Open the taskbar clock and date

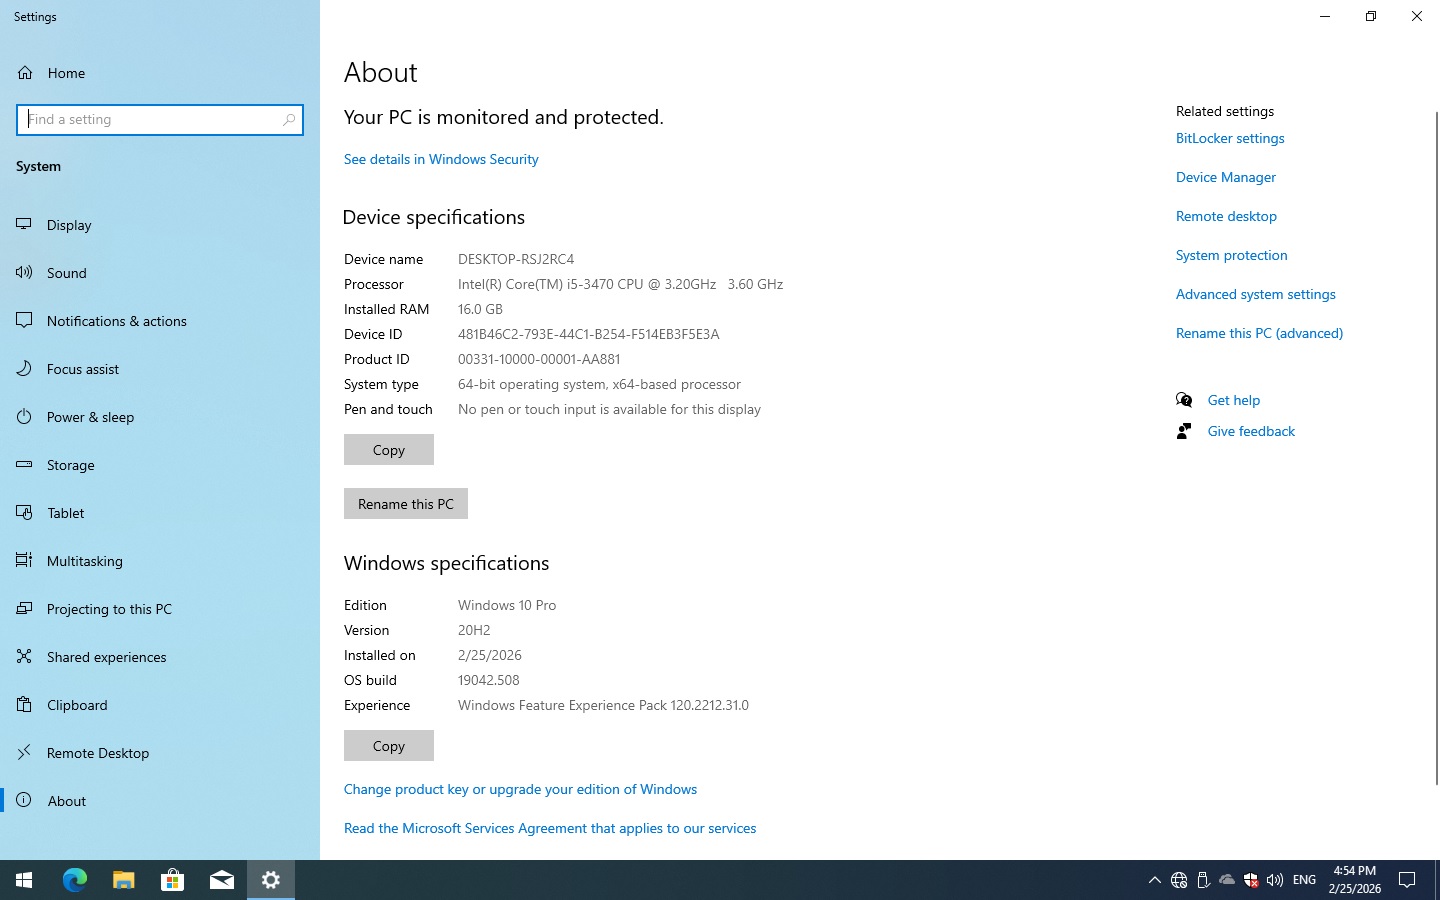click(x=1355, y=880)
